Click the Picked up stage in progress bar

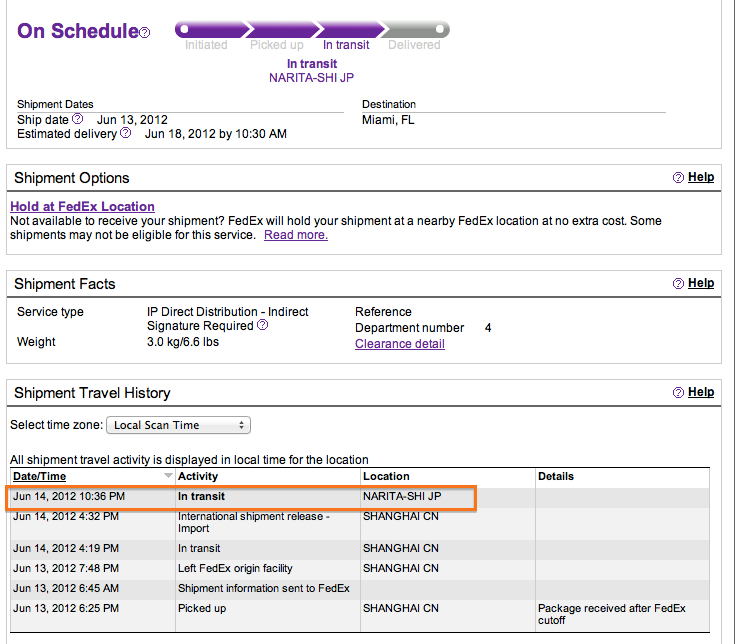point(277,45)
